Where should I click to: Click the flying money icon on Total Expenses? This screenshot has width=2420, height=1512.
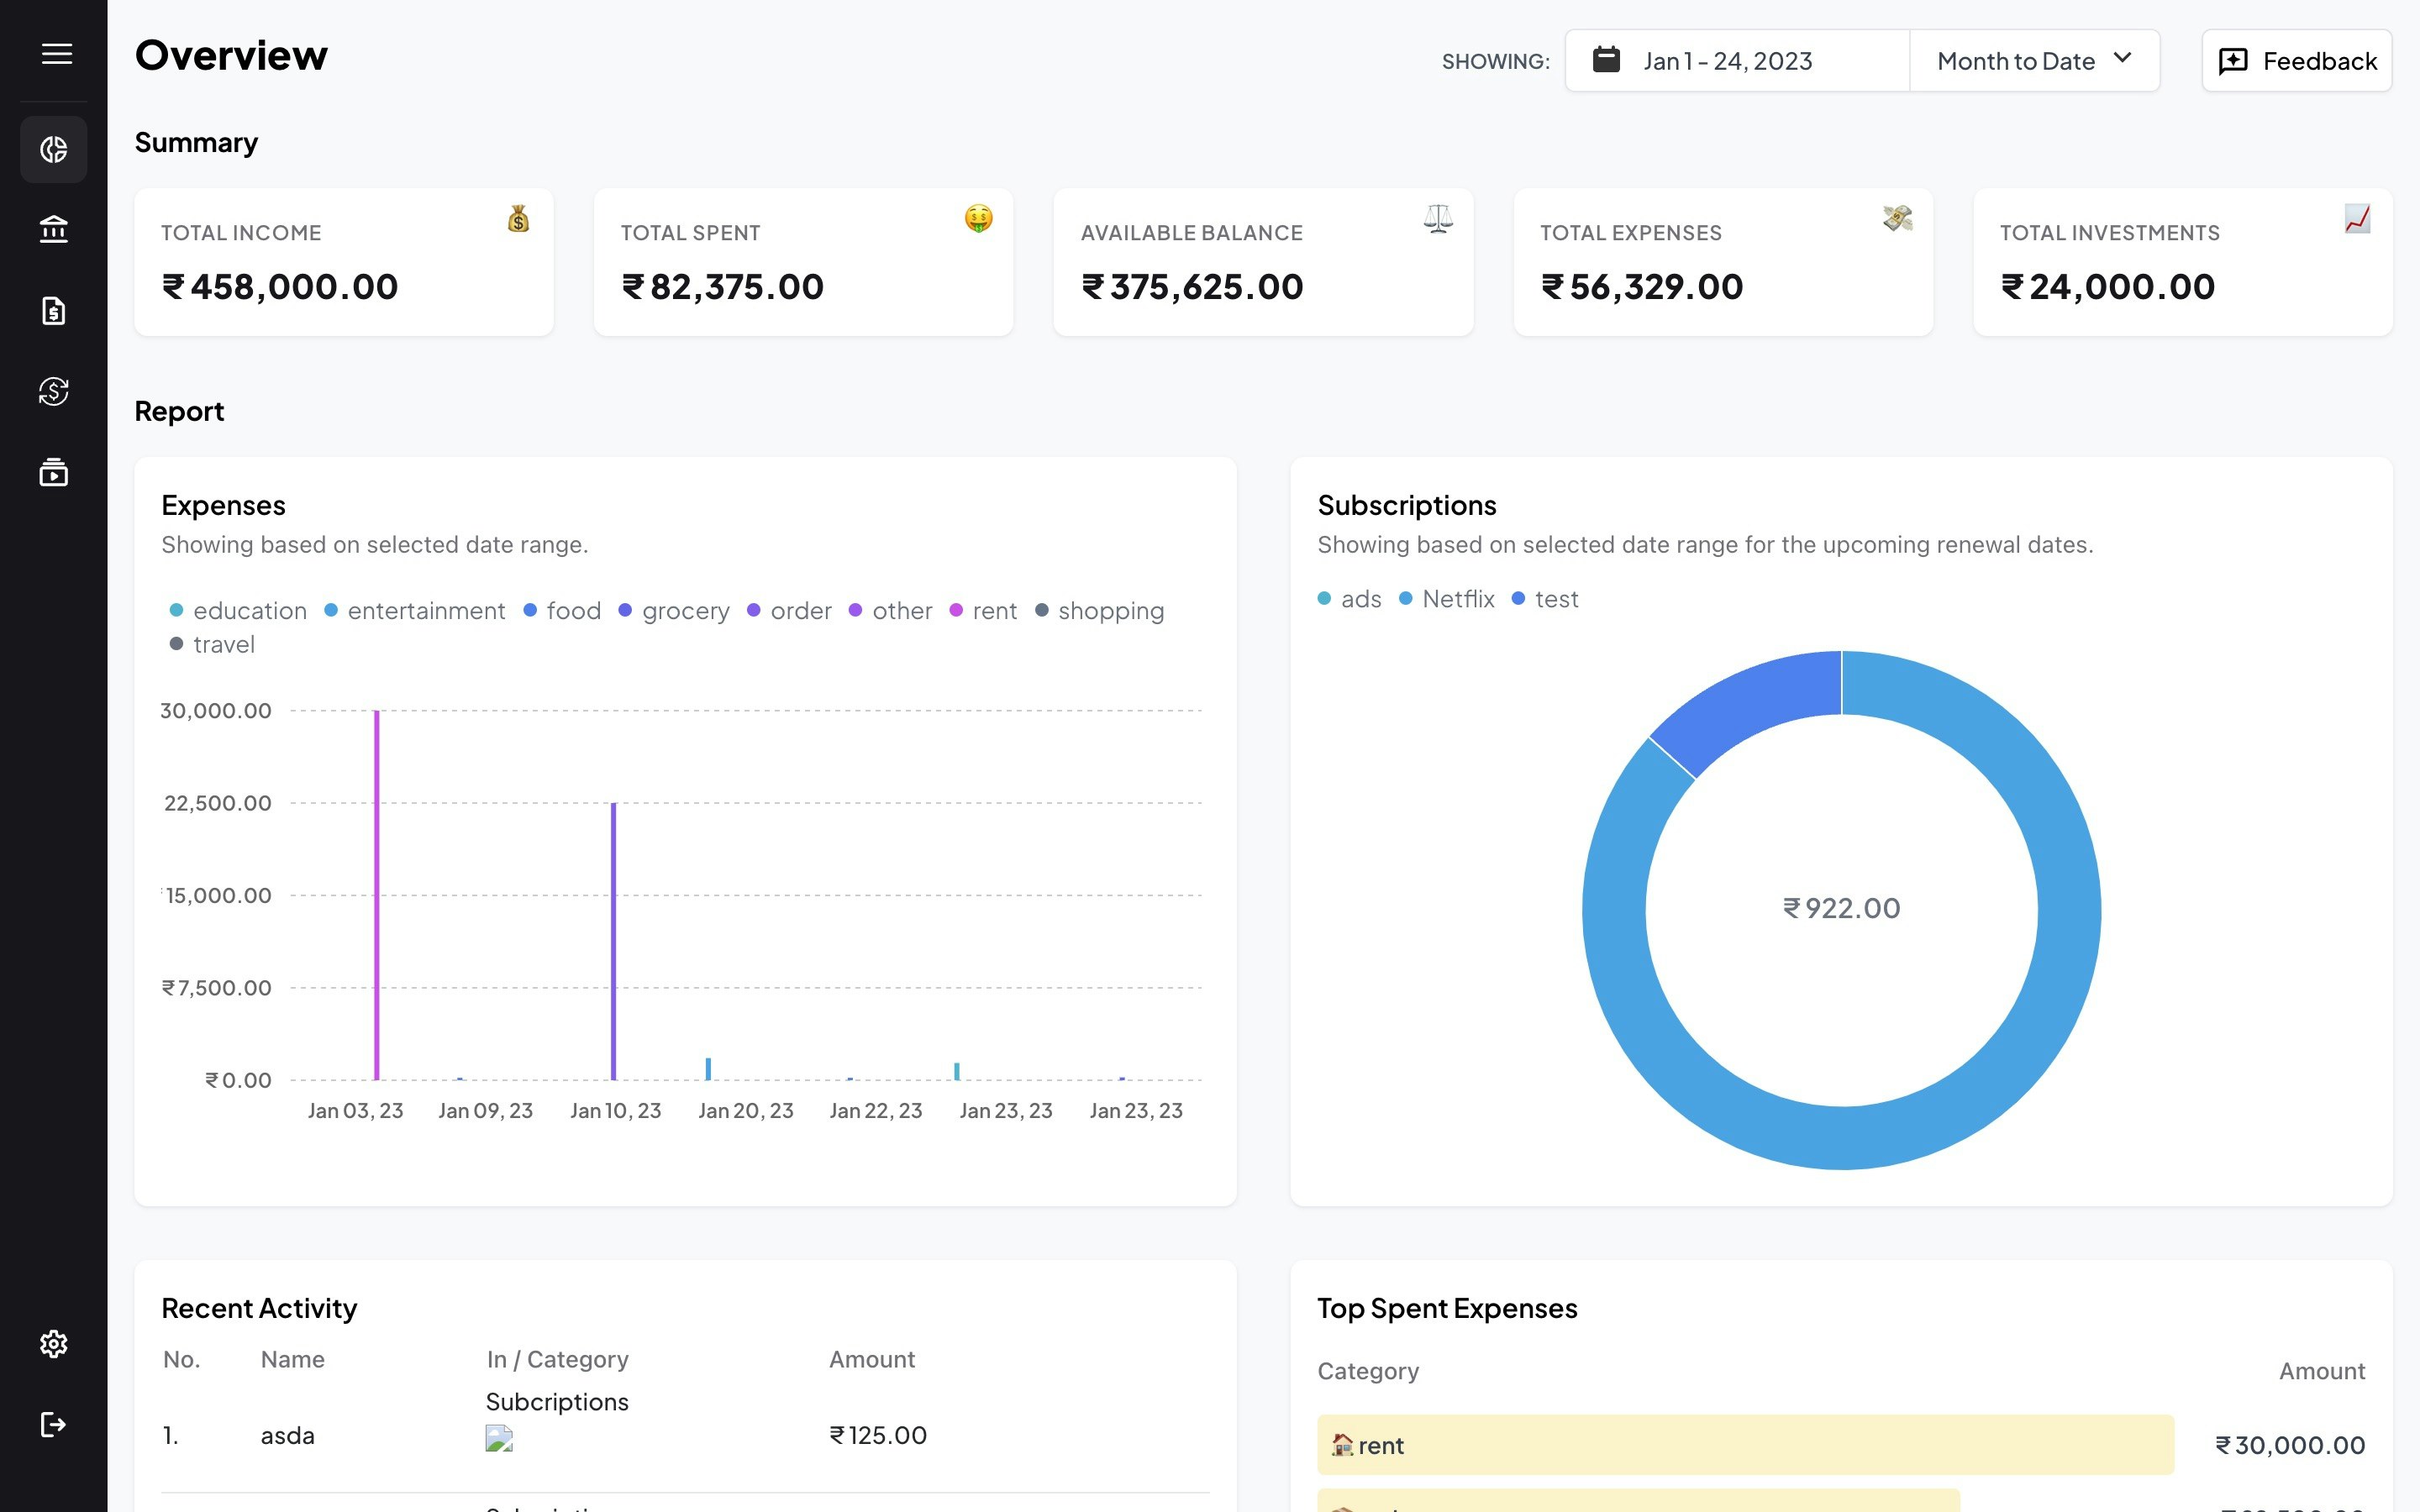point(1897,218)
